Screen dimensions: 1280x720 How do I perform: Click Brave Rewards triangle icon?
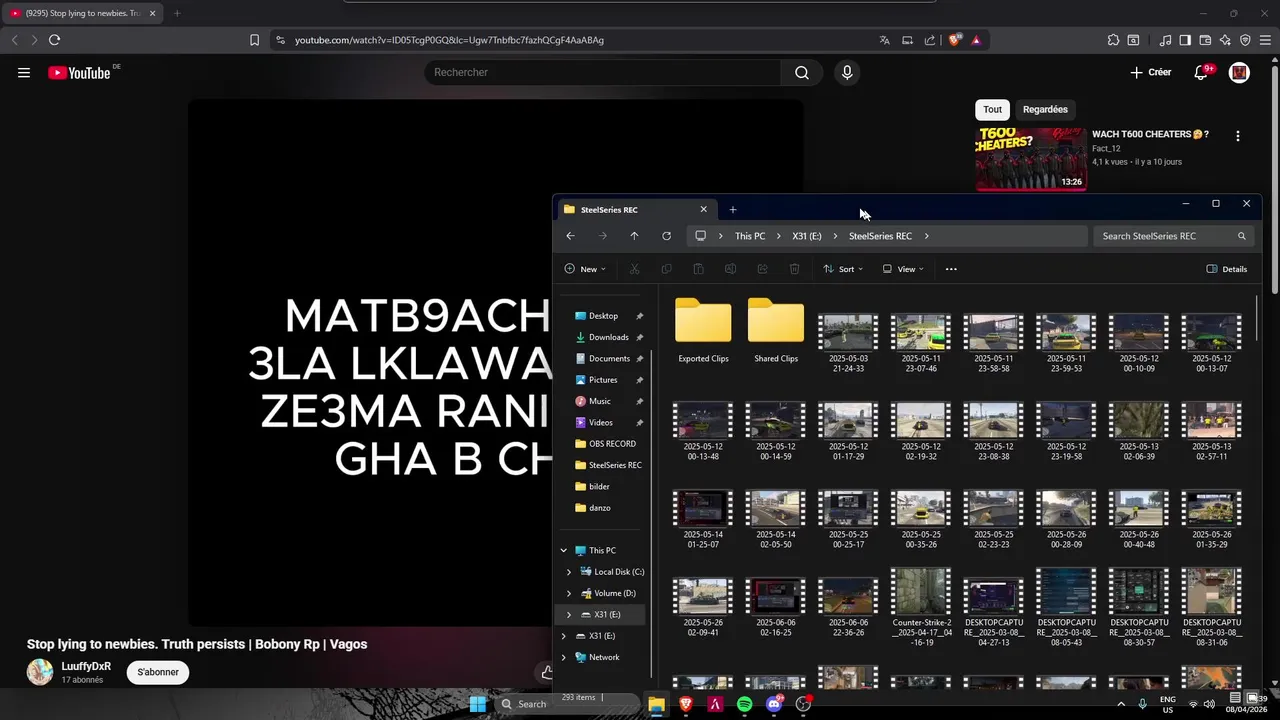(x=976, y=40)
